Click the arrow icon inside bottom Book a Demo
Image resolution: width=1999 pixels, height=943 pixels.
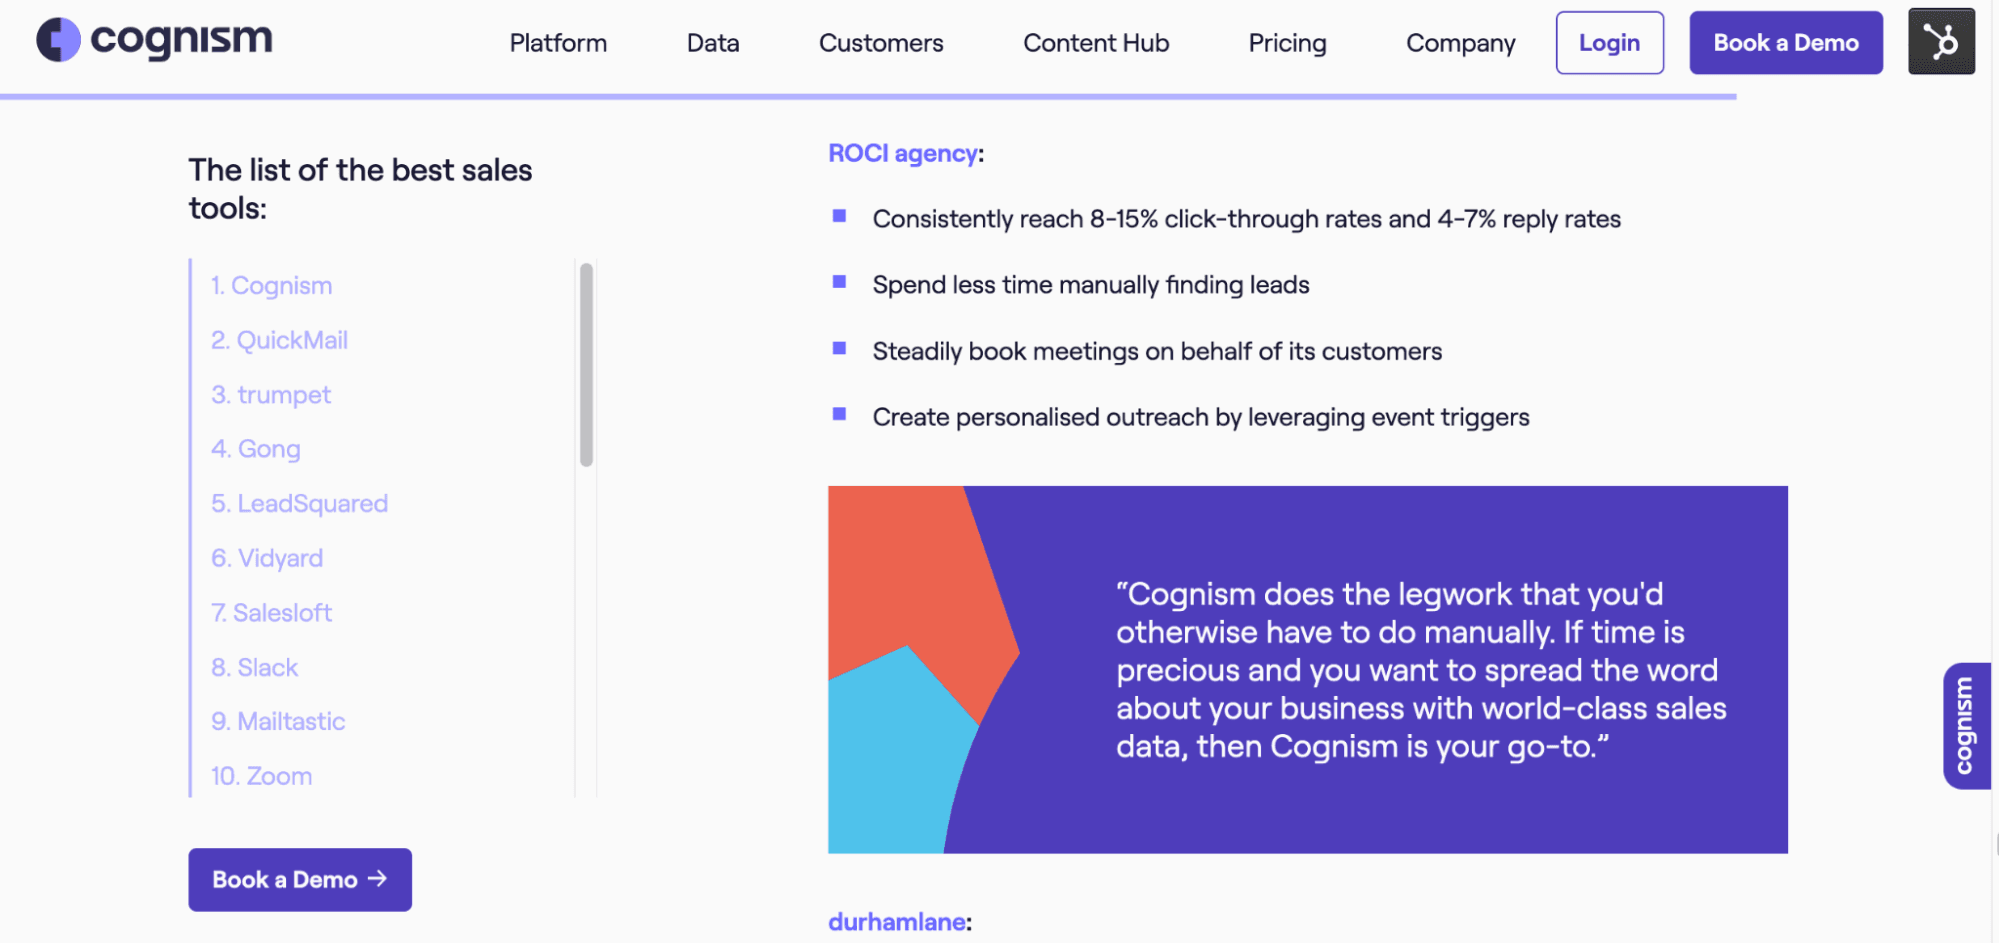click(378, 879)
